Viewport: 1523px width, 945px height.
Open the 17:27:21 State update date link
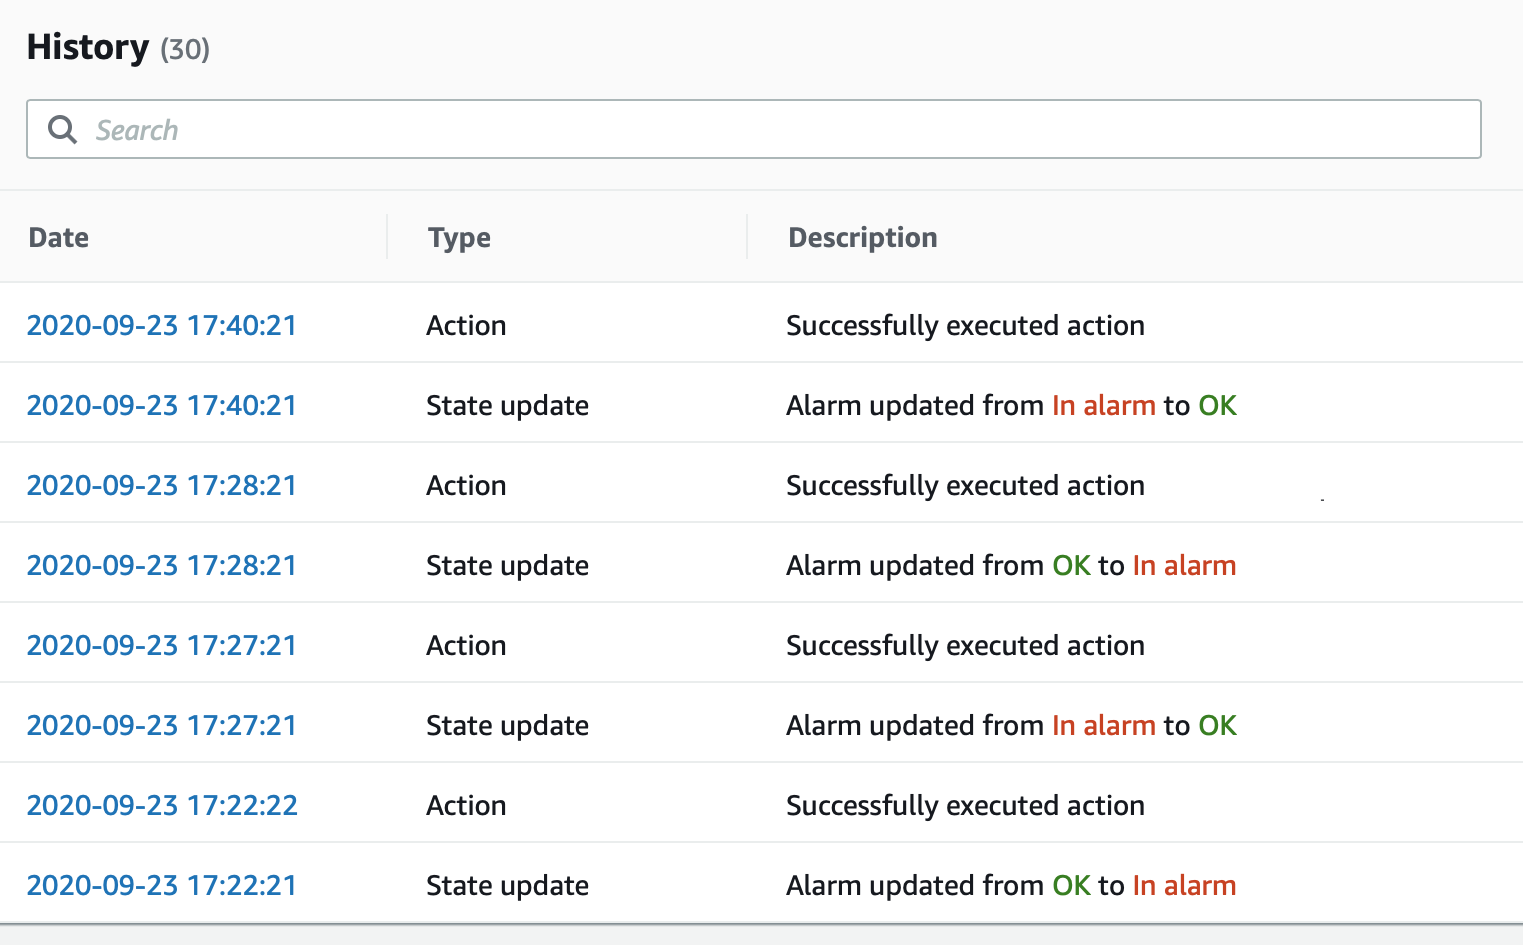coord(161,726)
